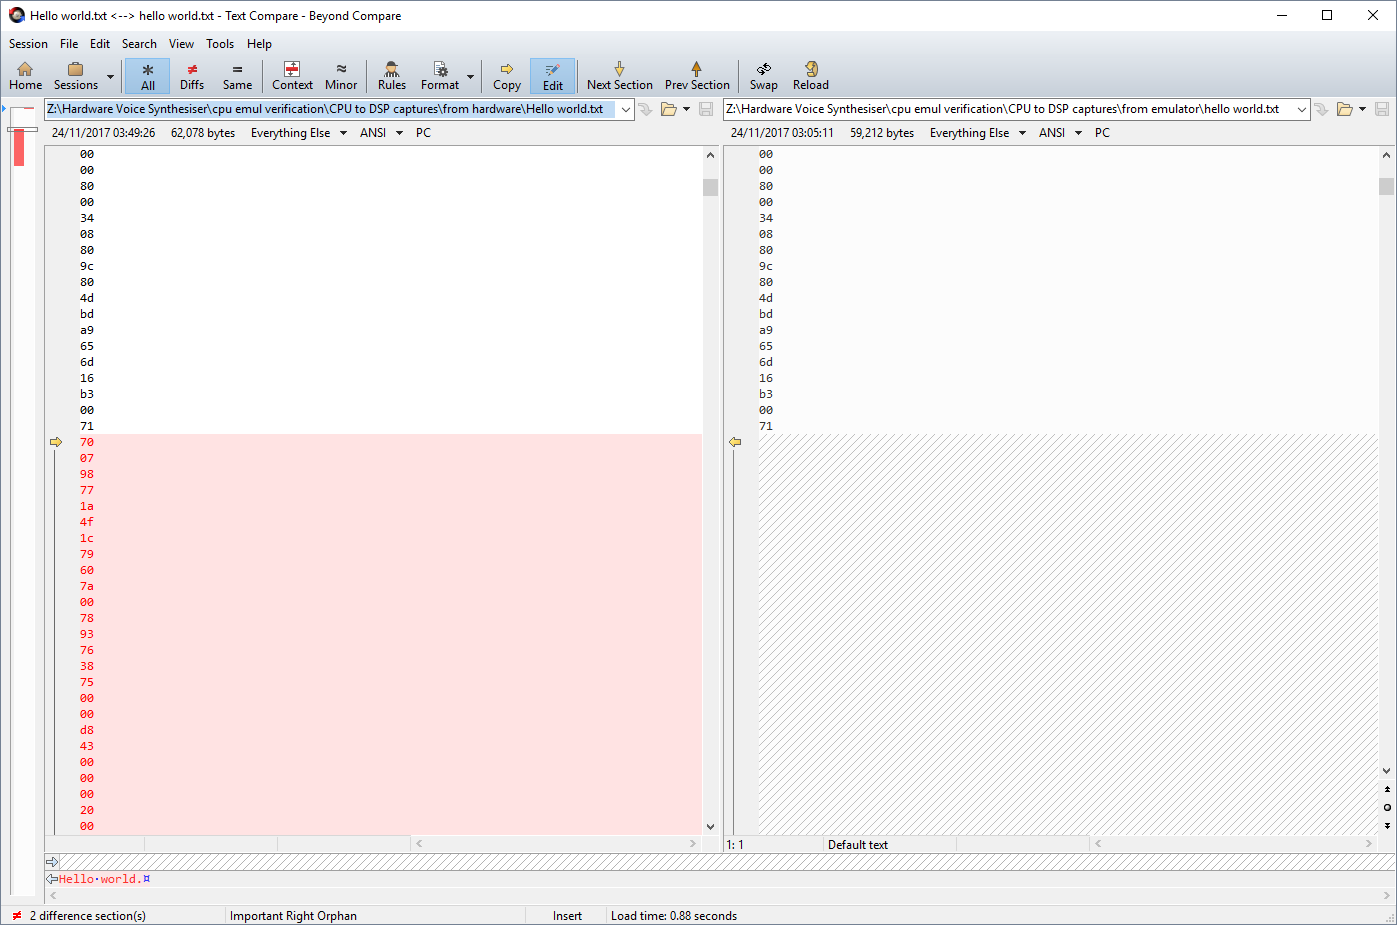Click the right save file icon
Viewport: 1397px width, 925px height.
(x=1382, y=110)
